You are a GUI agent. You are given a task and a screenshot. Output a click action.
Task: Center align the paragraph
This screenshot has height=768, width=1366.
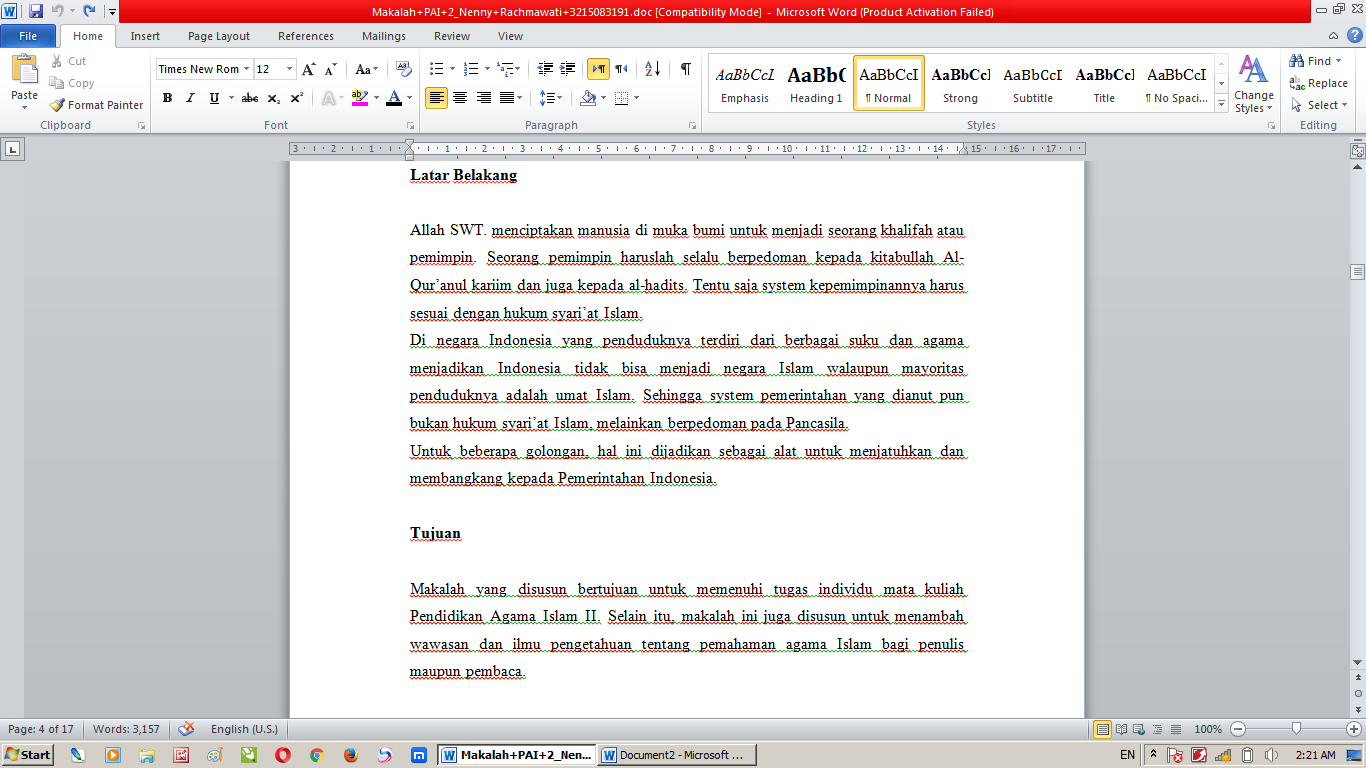pyautogui.click(x=460, y=98)
